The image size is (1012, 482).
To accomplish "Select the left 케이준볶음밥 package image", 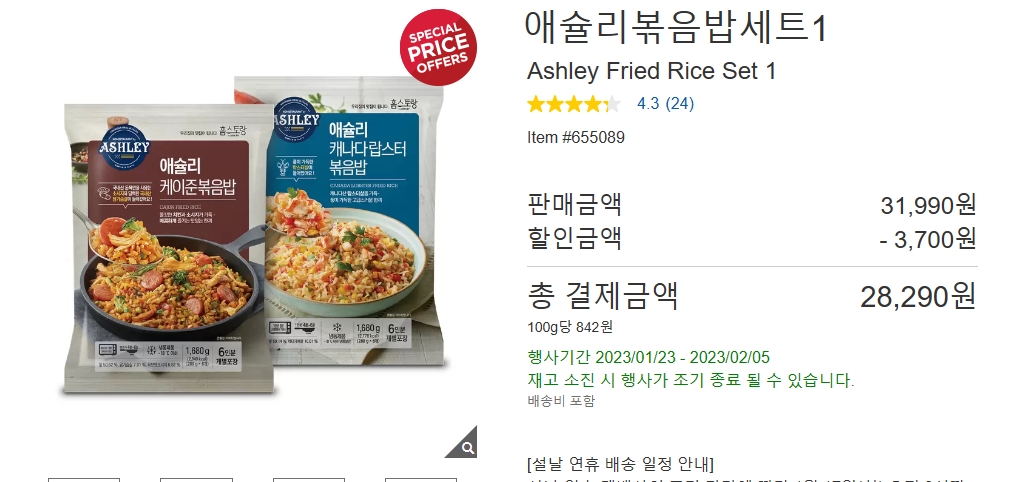I will pyautogui.click(x=166, y=247).
